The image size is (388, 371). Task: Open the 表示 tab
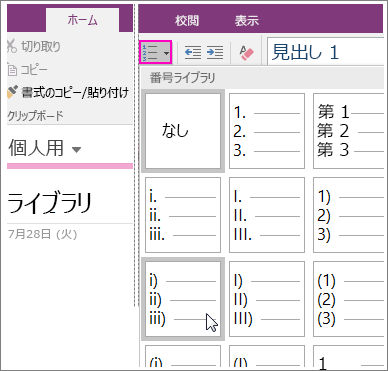coord(246,21)
